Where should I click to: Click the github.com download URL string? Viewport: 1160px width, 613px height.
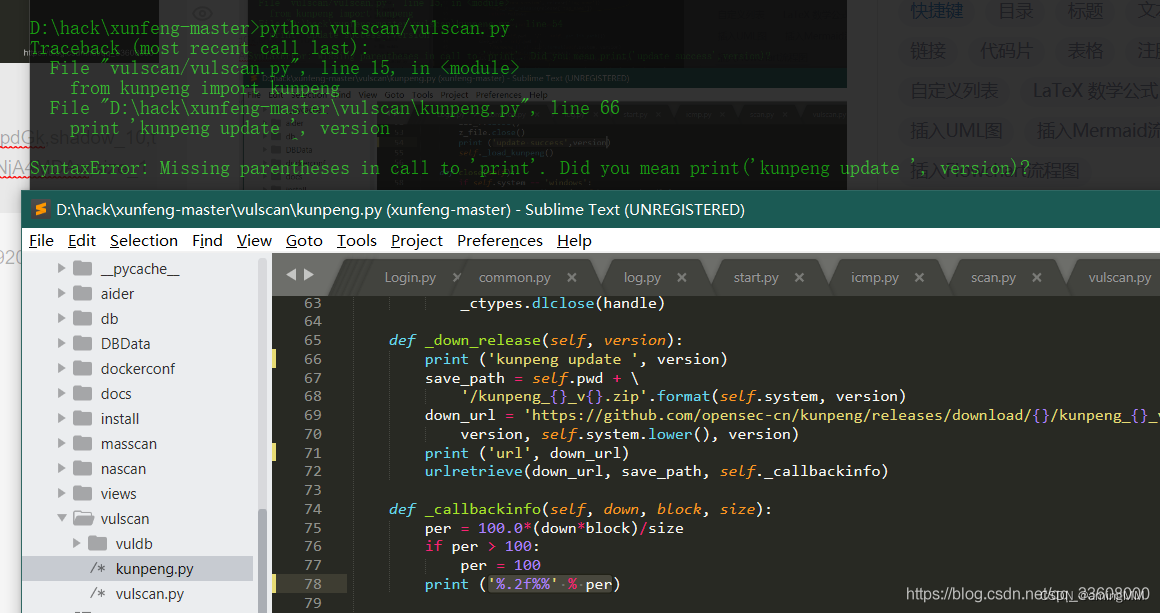pyautogui.click(x=841, y=416)
